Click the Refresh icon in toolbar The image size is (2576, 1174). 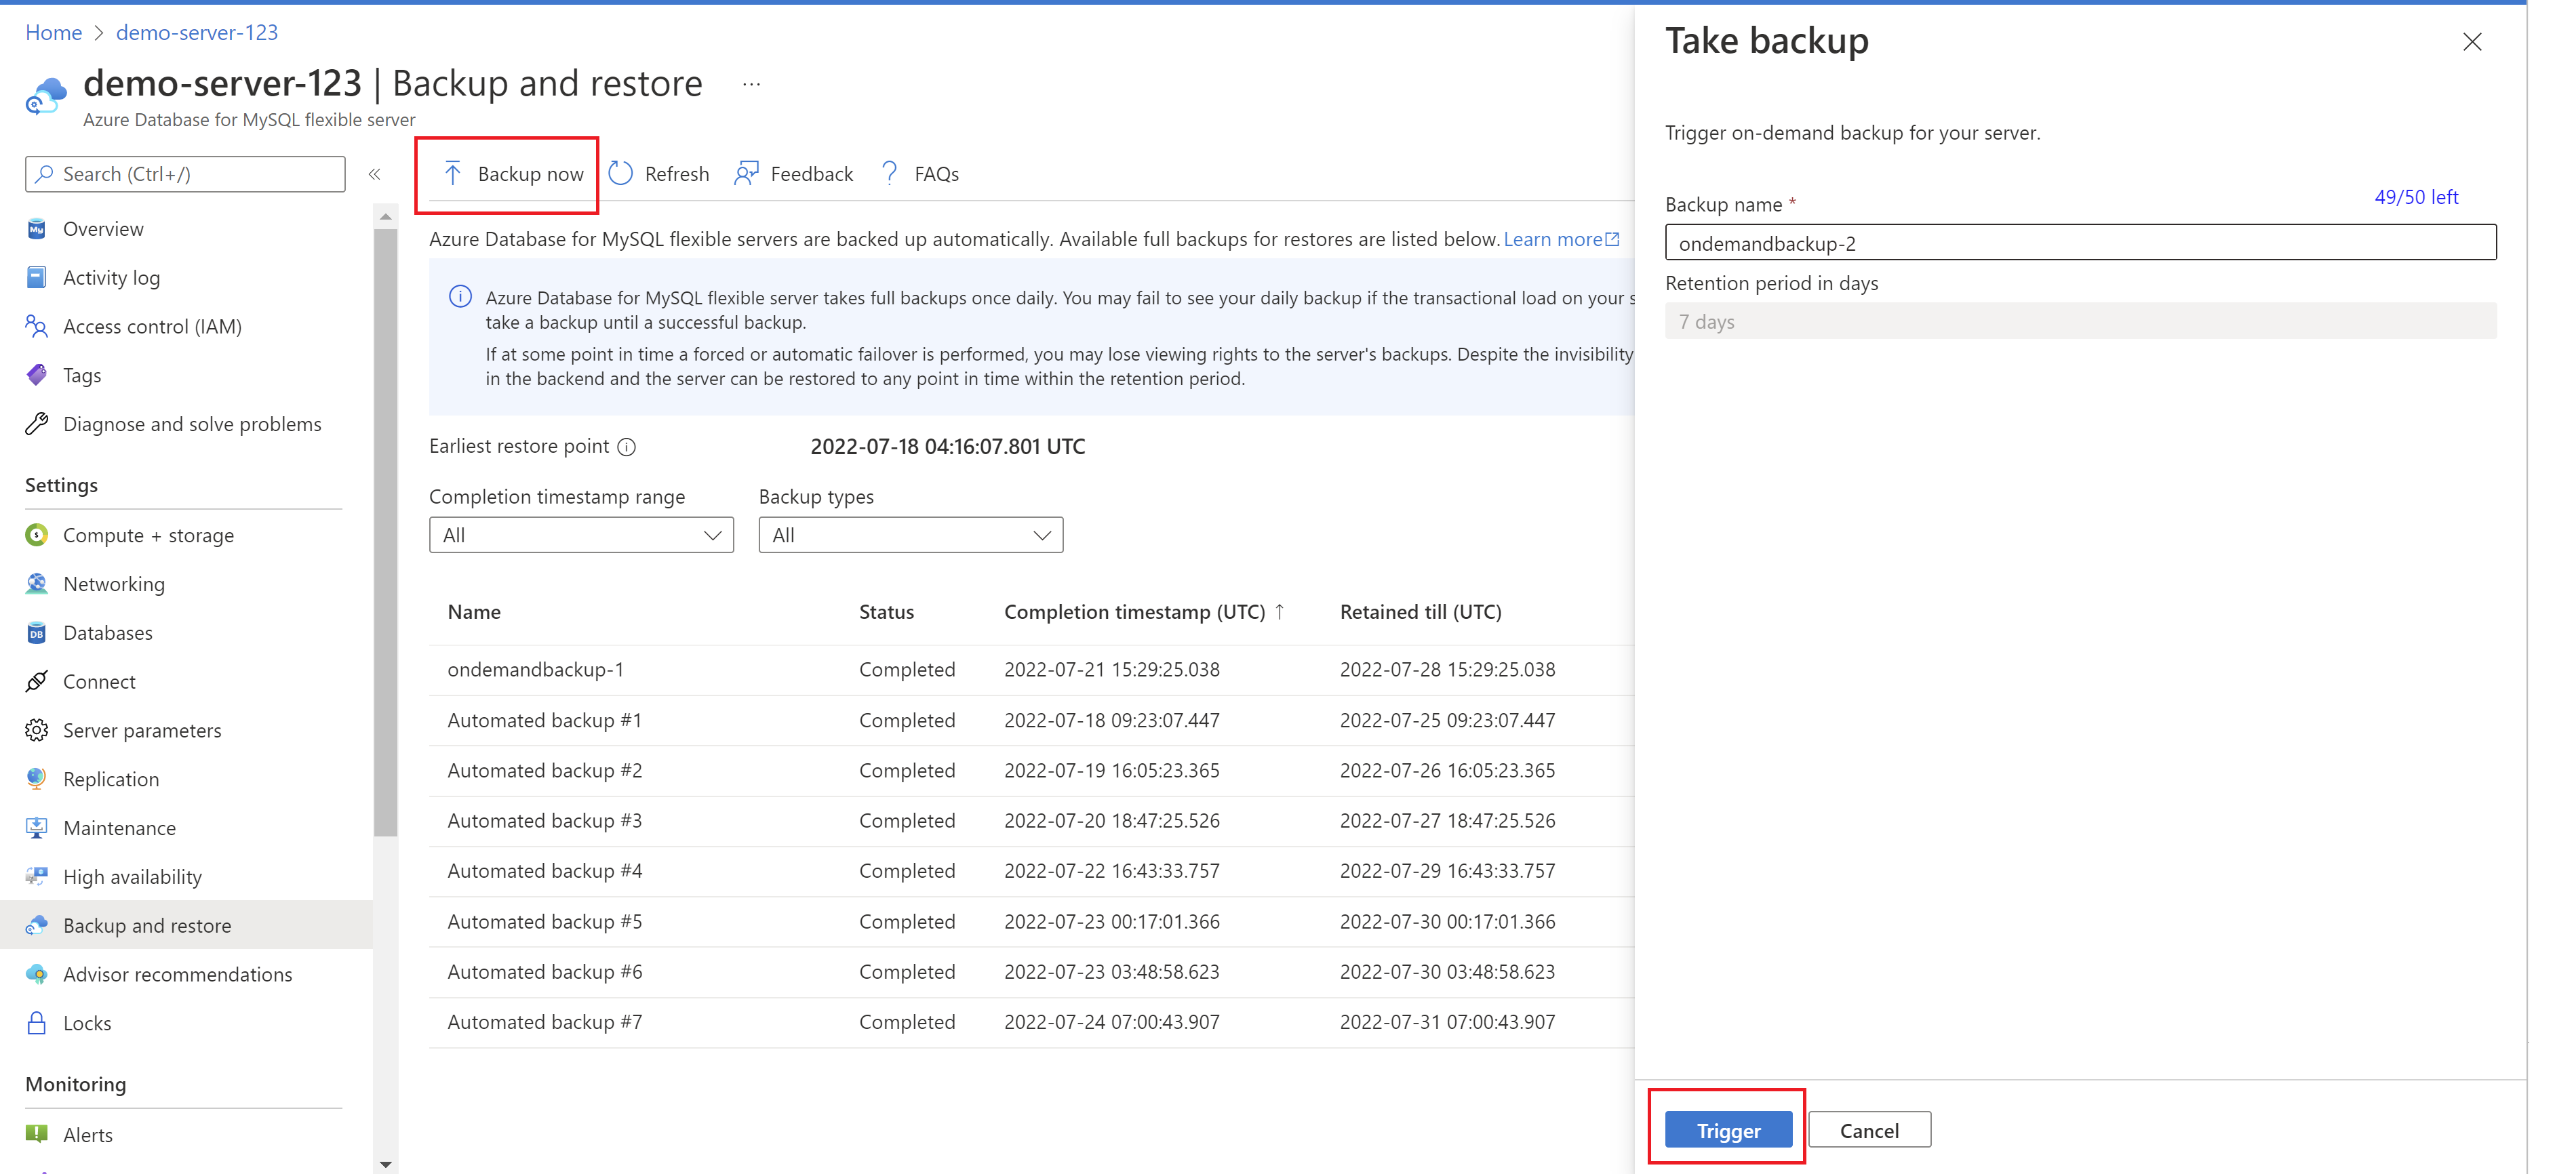pos(621,174)
